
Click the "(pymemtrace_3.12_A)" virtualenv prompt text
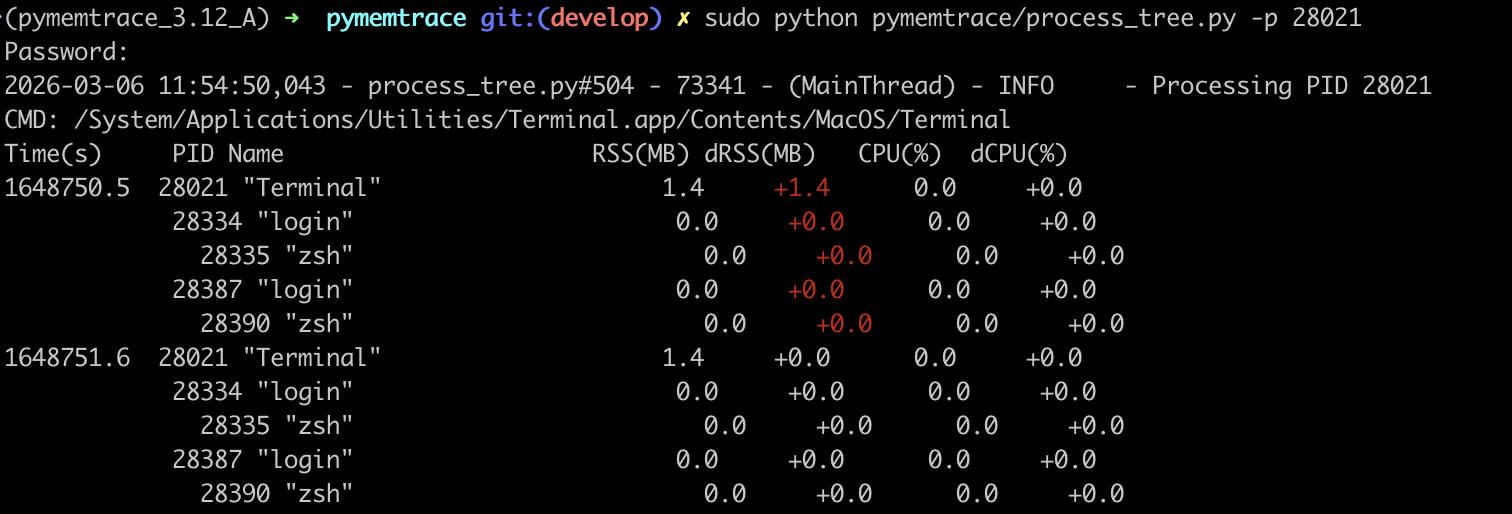[136, 18]
